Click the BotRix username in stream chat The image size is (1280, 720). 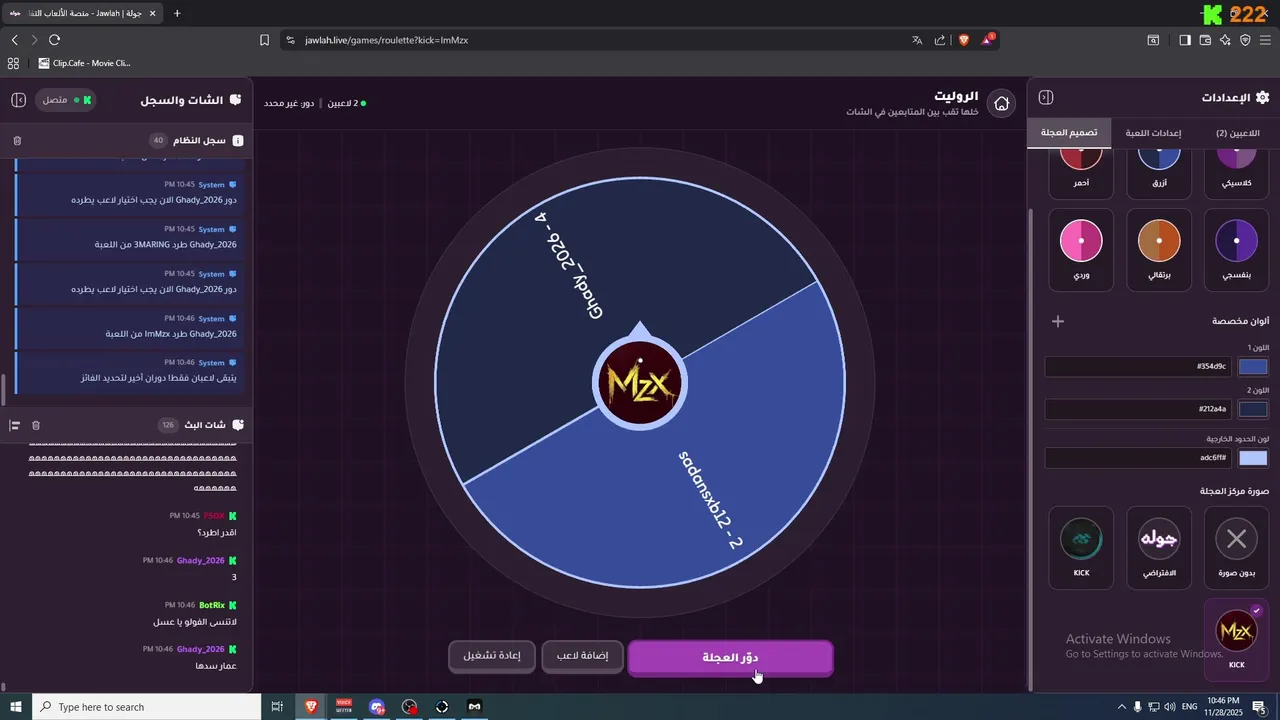click(x=212, y=605)
